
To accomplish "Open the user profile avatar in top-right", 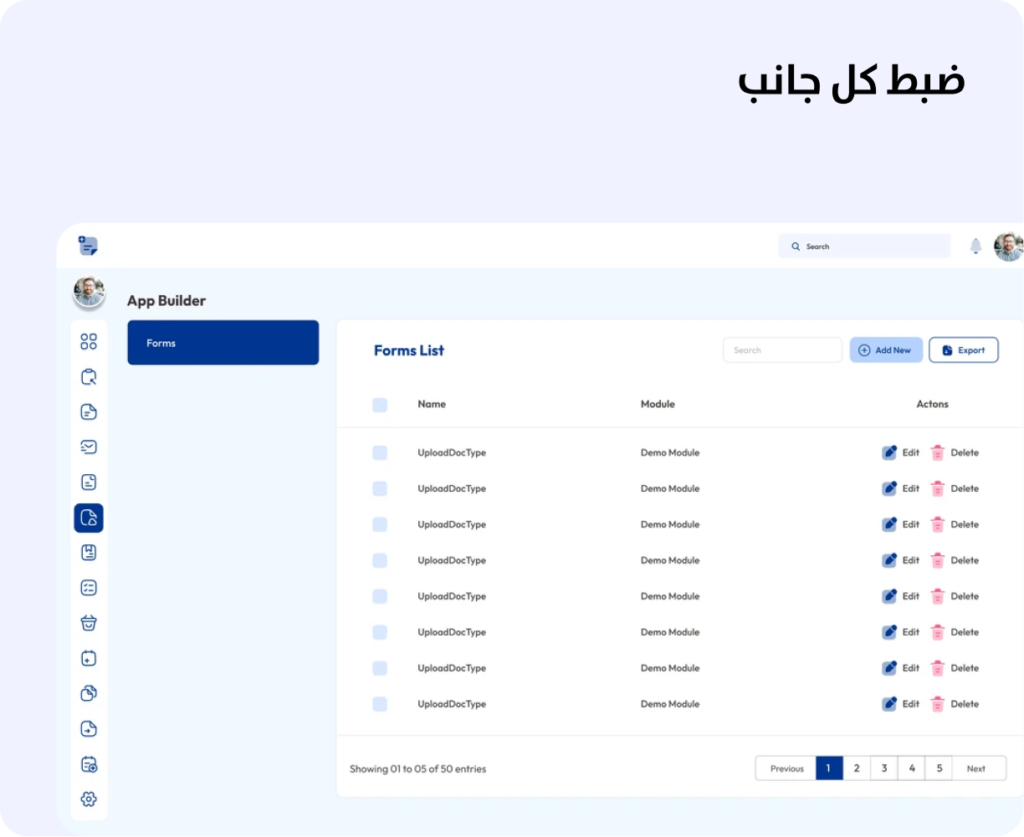I will click(1008, 246).
